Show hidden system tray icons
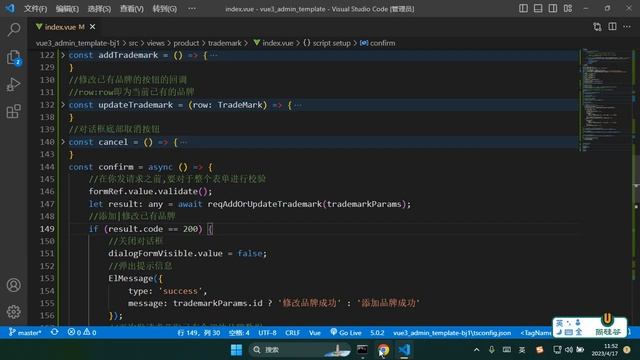This screenshot has height=360, width=640. [x=476, y=350]
